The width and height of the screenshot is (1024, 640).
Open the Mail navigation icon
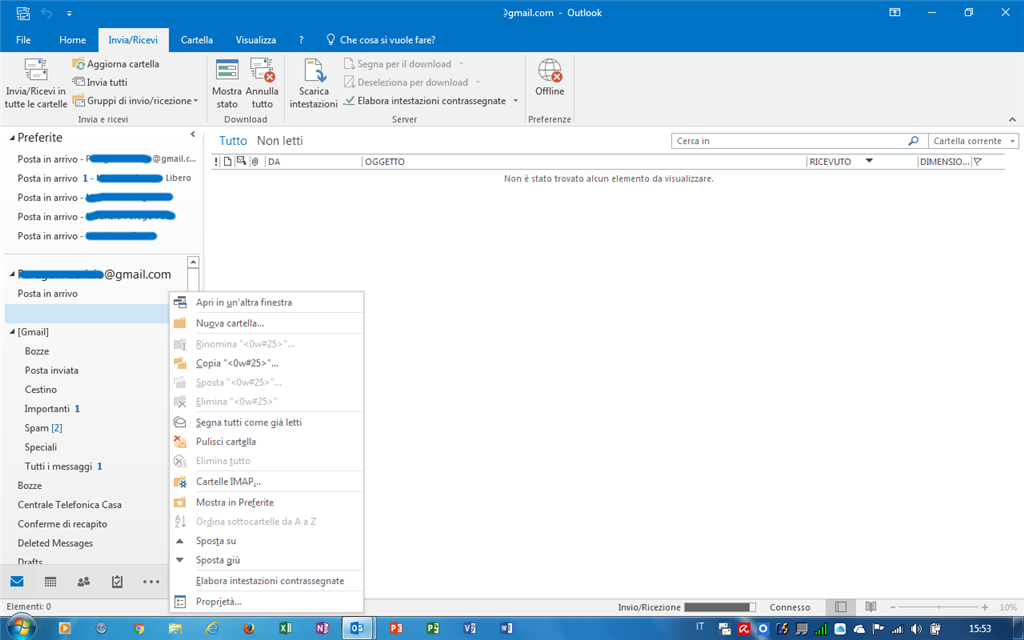coord(17,582)
